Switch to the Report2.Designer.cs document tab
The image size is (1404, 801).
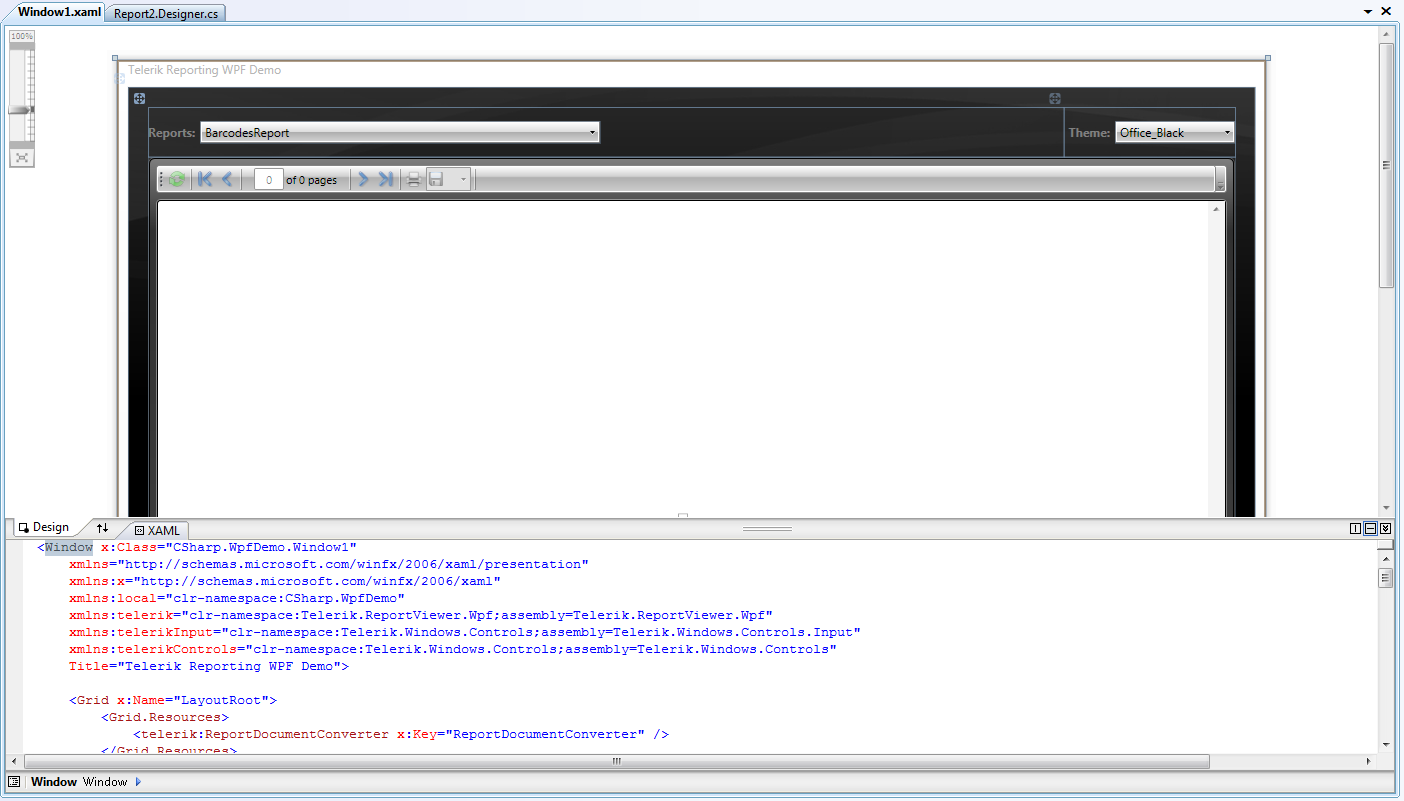pos(165,13)
